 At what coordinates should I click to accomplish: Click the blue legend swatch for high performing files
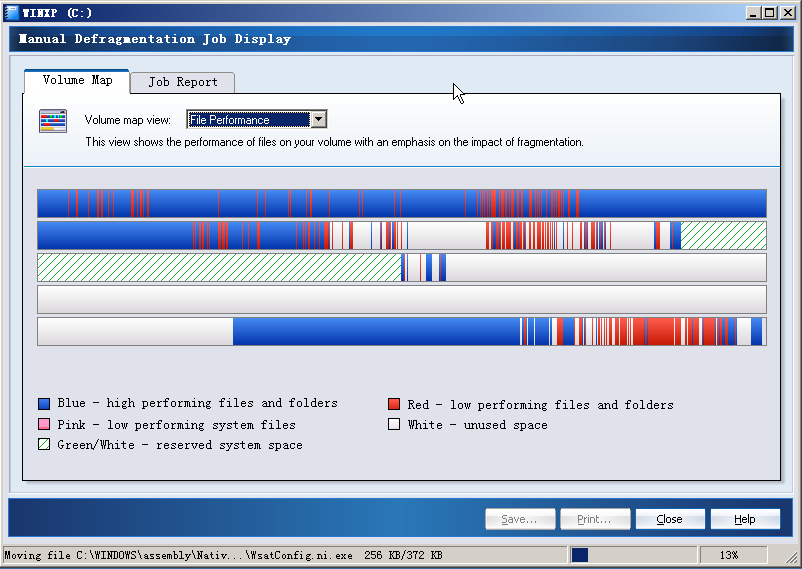[x=44, y=404]
